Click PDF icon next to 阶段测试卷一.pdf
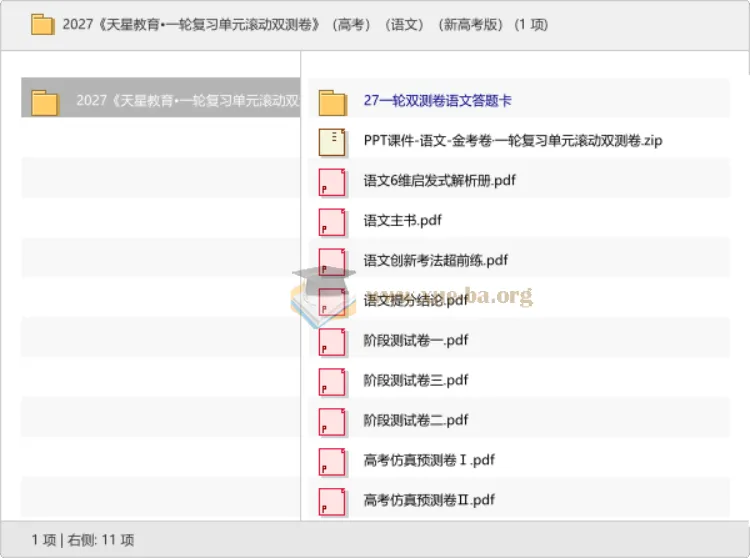This screenshot has height=558, width=750. tap(332, 342)
